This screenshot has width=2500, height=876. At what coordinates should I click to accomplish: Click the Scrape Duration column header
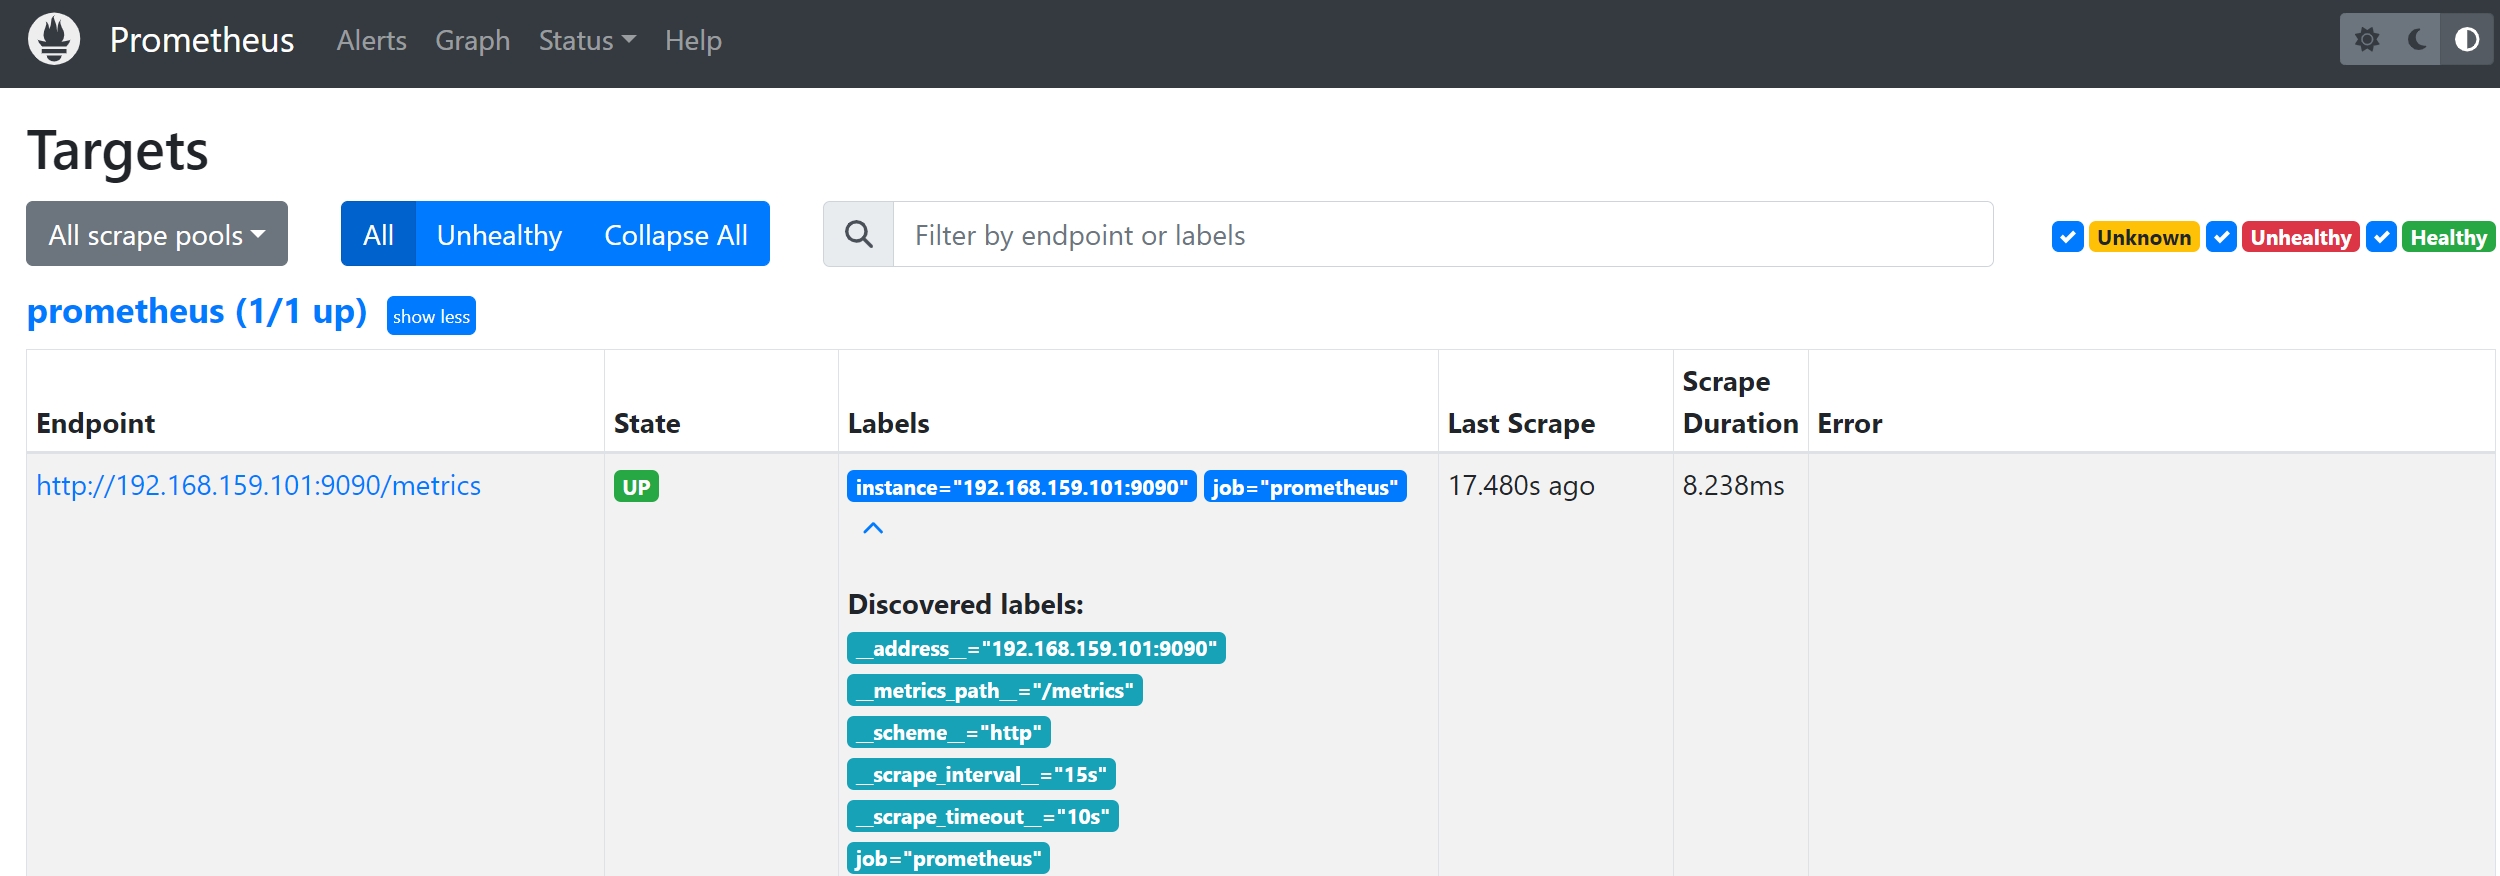1740,402
